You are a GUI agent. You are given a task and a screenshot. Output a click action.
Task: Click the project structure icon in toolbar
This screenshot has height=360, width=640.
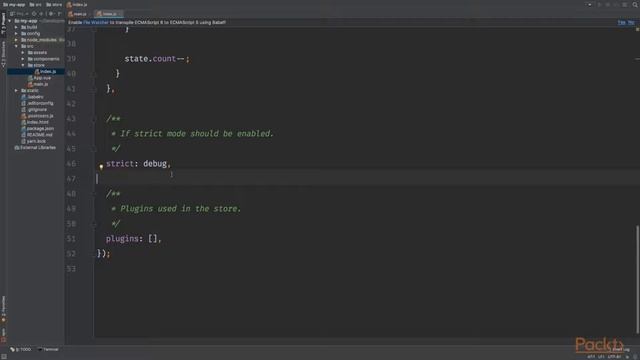coord(624,4)
